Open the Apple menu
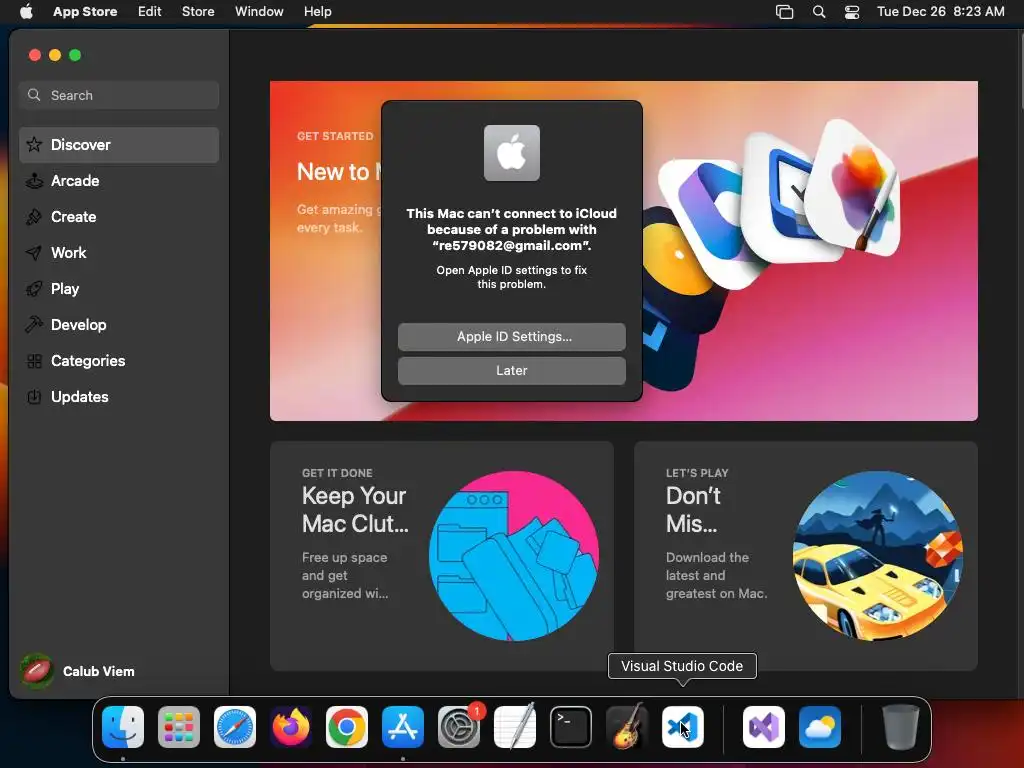Viewport: 1024px width, 768px height. [26, 11]
